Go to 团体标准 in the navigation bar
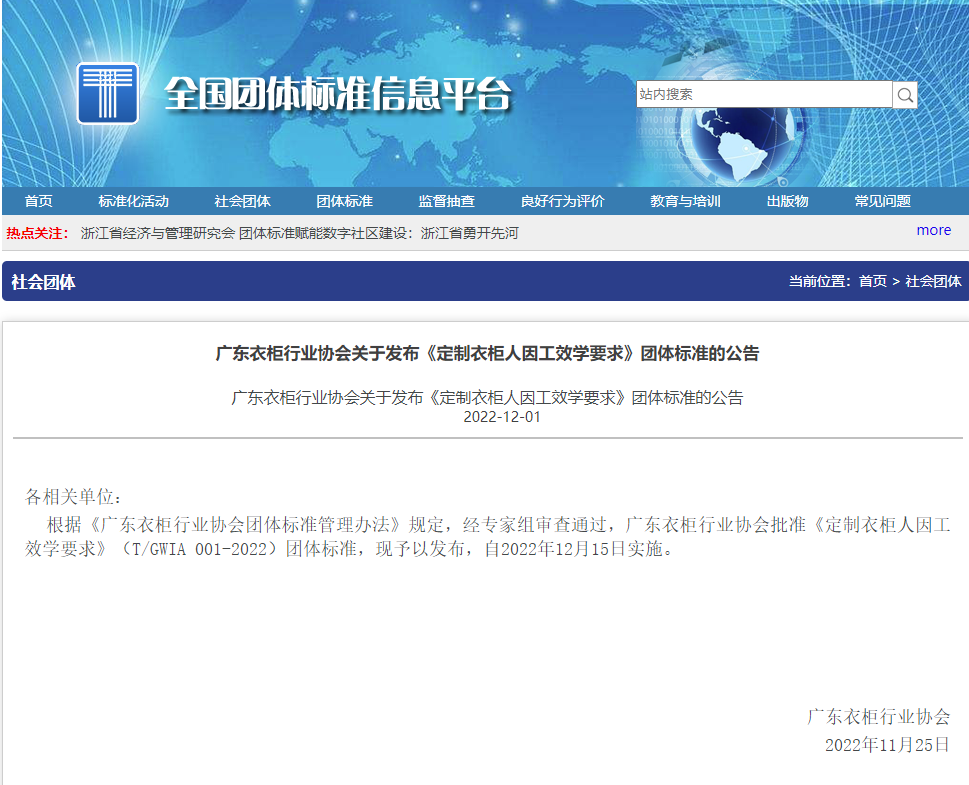Viewport: 969px width, 785px height. point(344,201)
